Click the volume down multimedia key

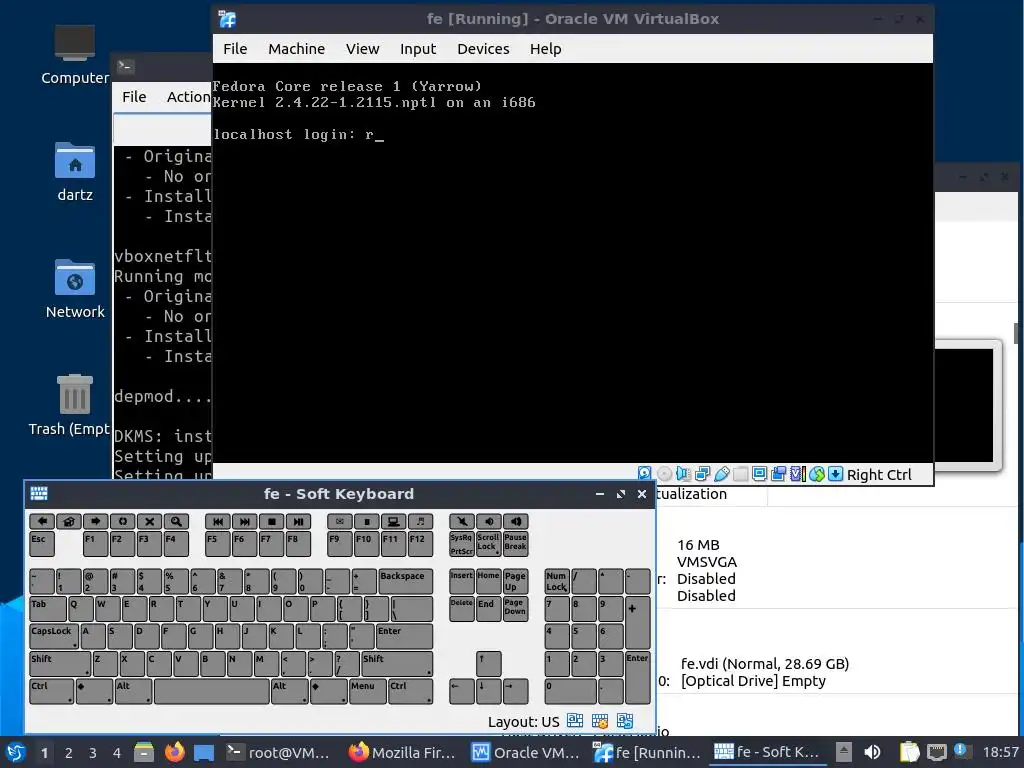(x=488, y=521)
